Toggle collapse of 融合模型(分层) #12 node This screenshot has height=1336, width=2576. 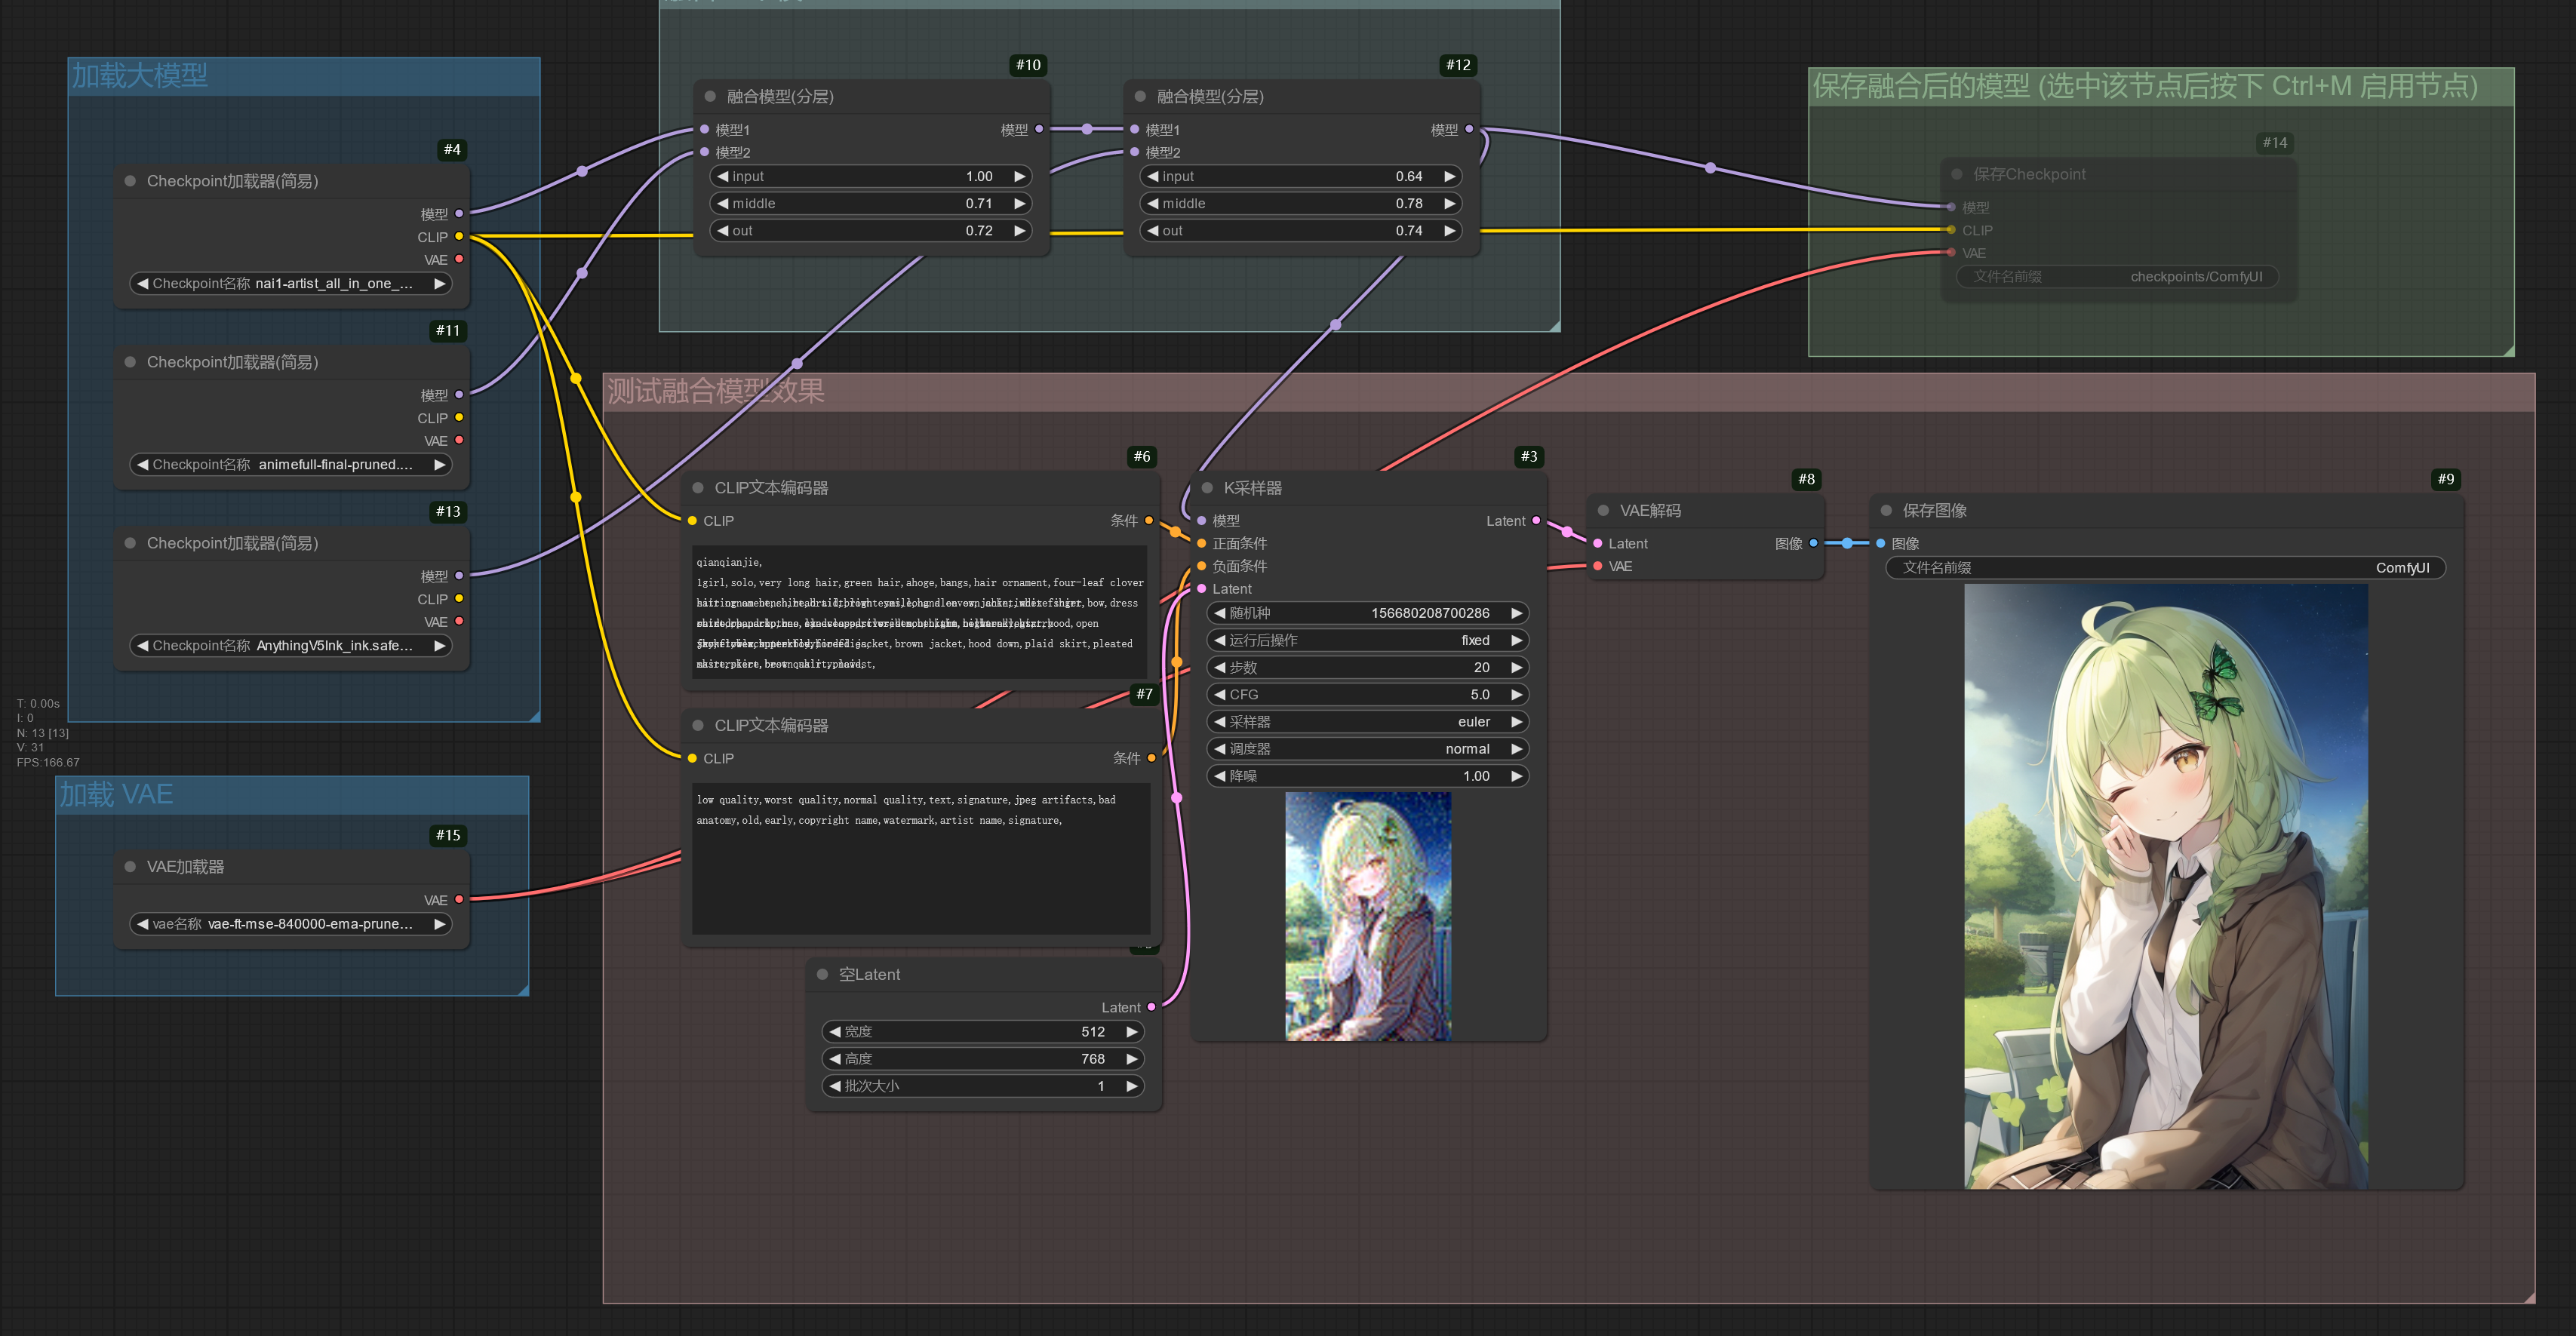point(1139,96)
